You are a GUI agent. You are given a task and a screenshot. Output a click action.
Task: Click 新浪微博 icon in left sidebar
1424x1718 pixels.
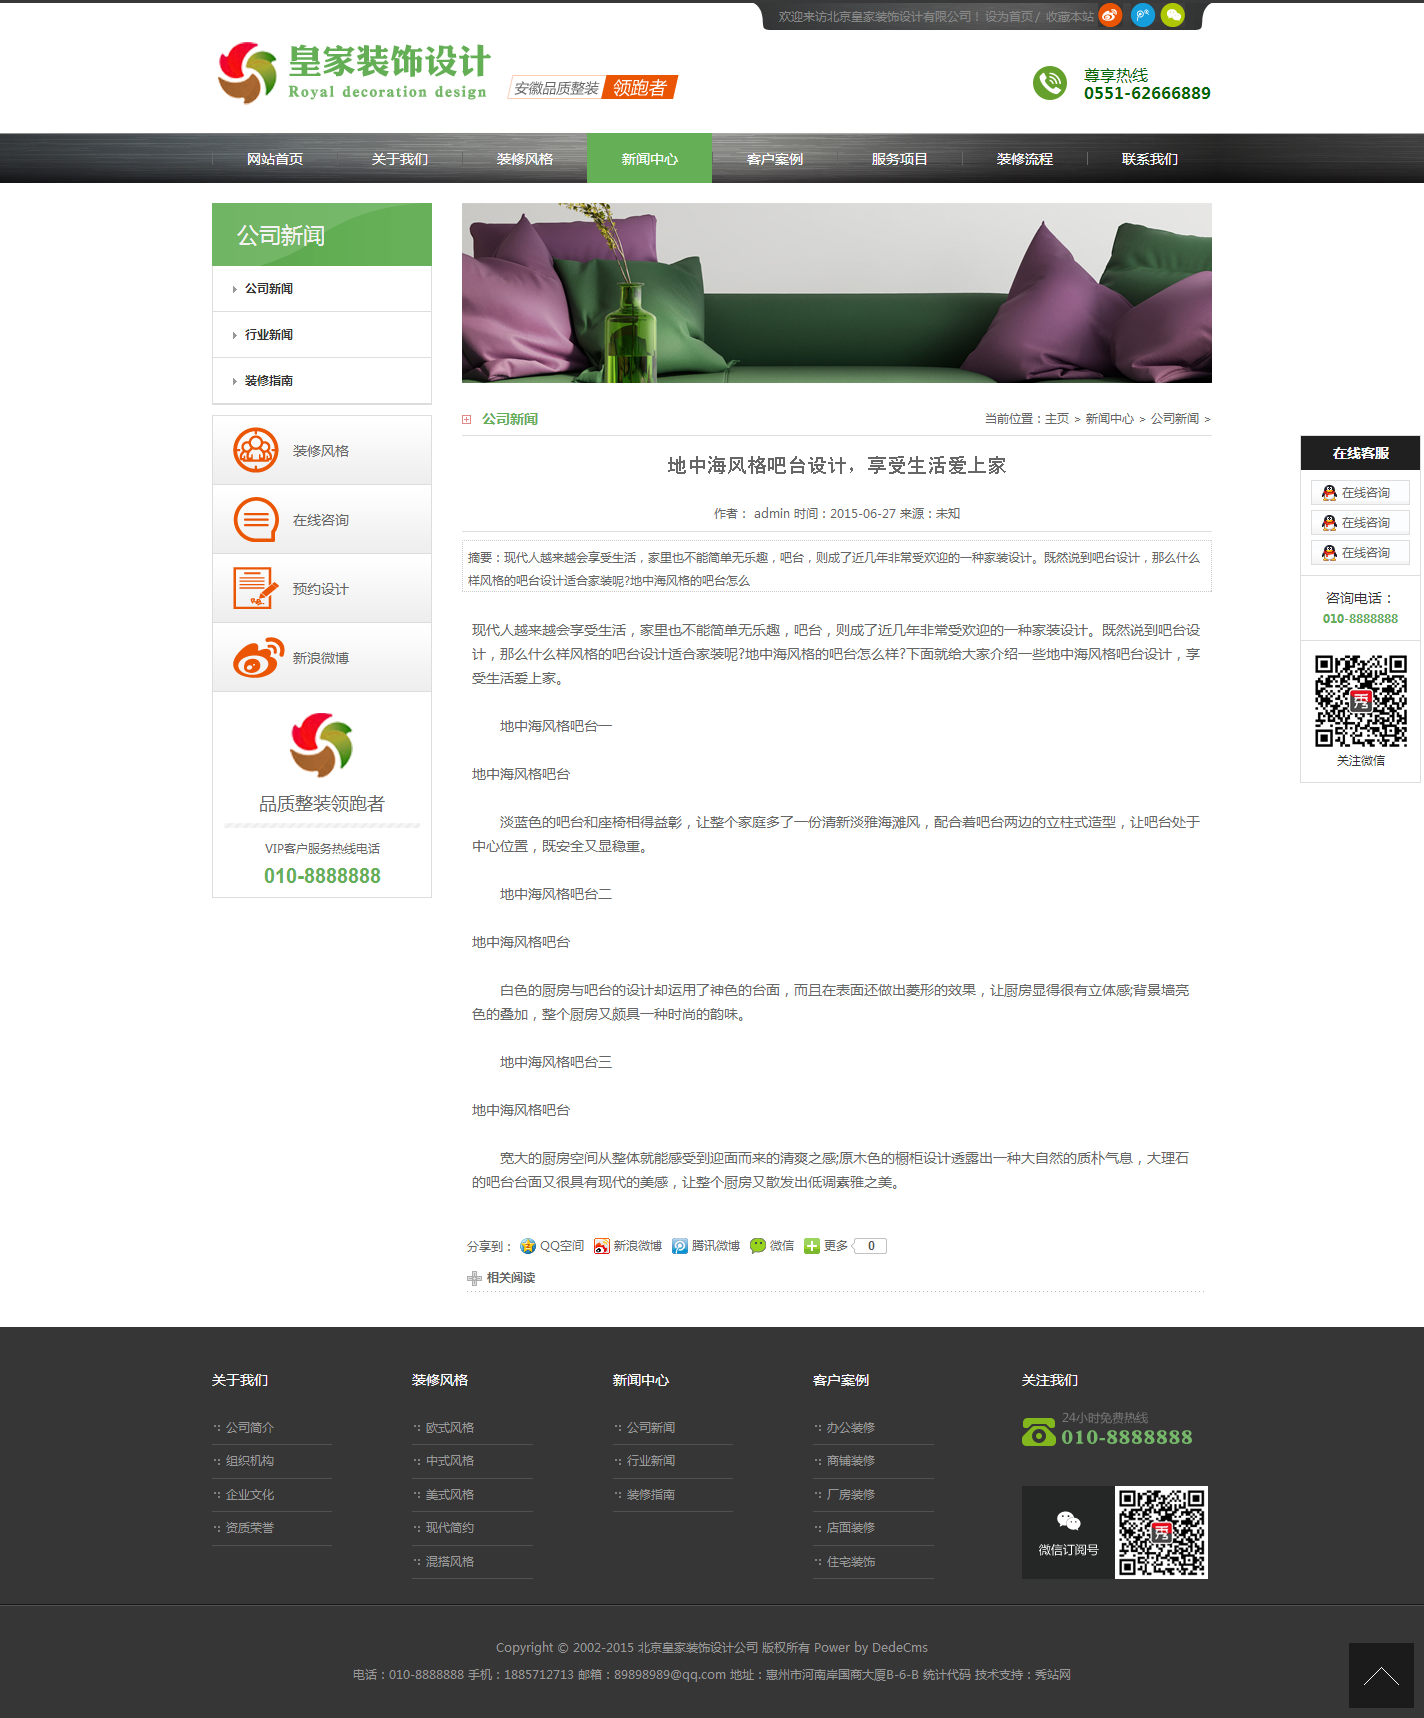click(258, 658)
